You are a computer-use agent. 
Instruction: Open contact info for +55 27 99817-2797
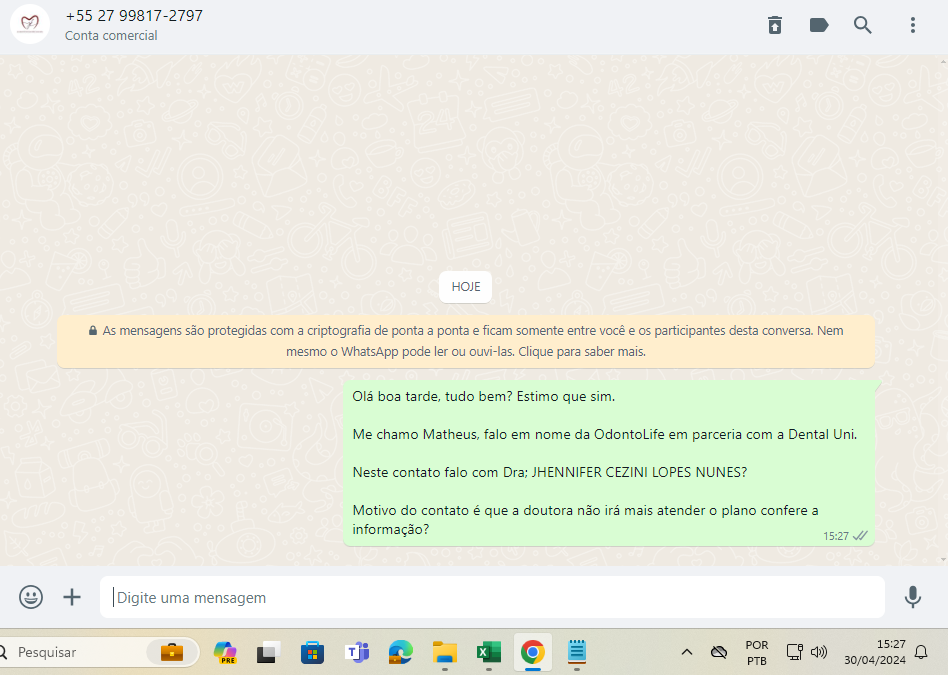134,16
